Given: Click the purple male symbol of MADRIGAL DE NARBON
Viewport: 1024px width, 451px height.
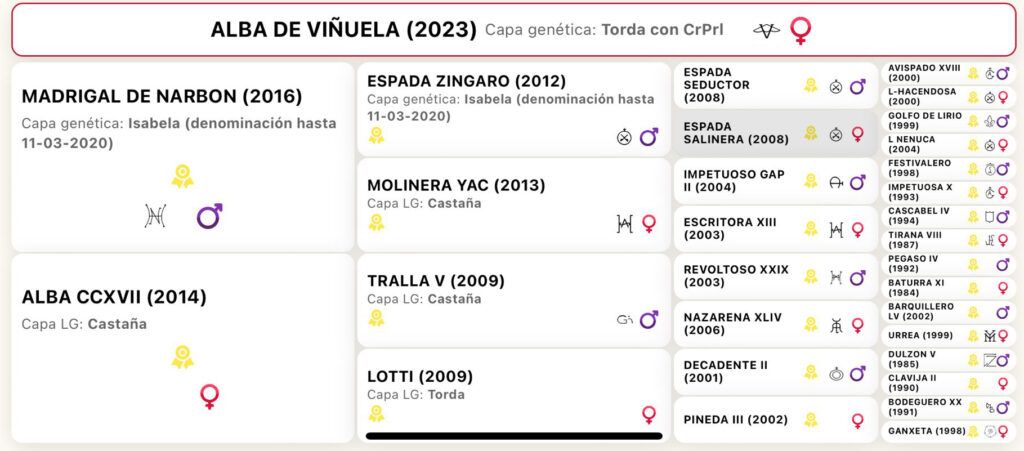Looking at the screenshot, I should coord(210,216).
